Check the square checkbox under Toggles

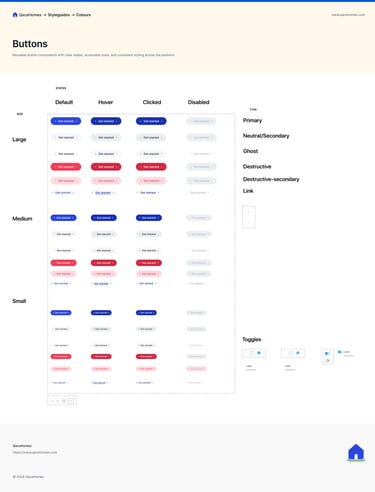(252, 353)
